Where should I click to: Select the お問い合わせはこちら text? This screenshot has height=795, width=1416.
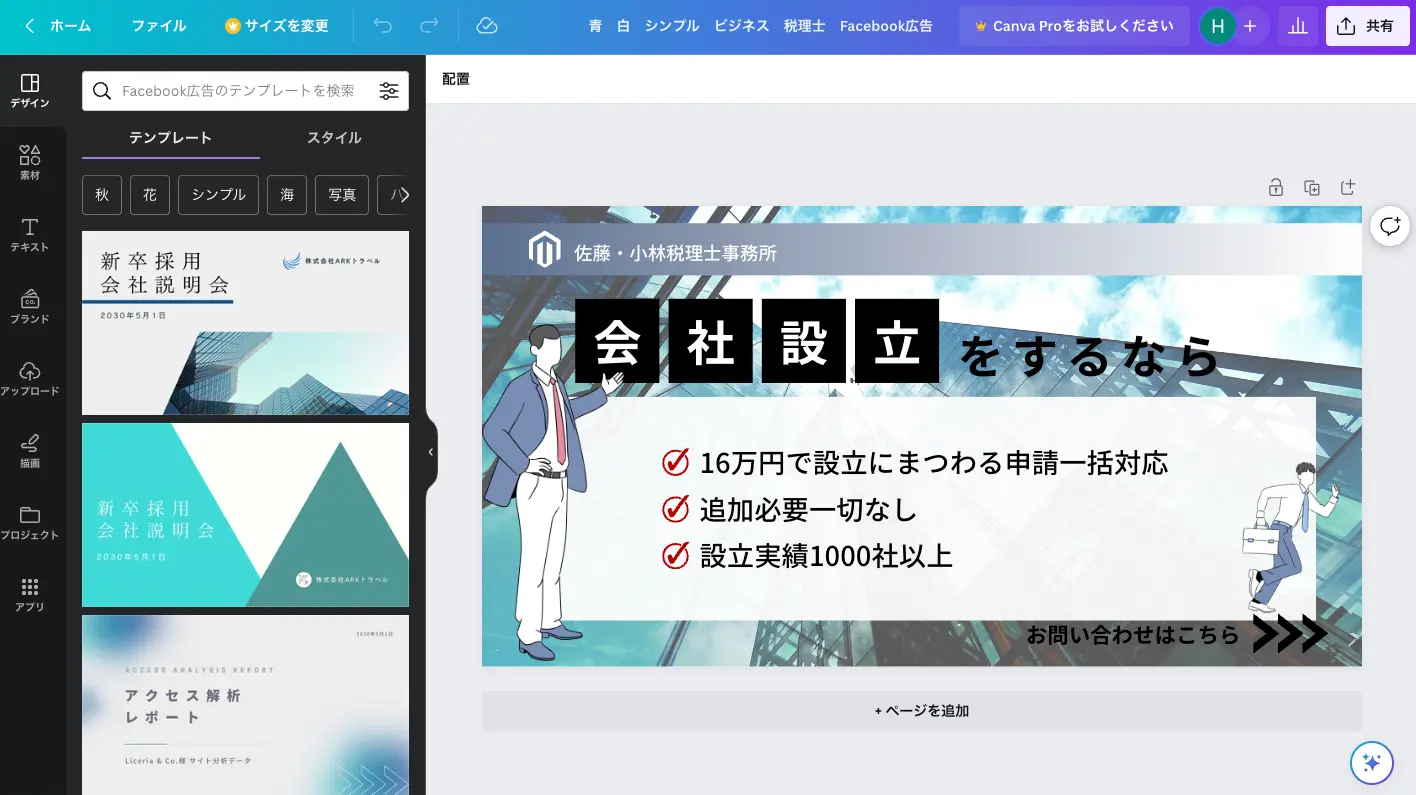click(1133, 634)
